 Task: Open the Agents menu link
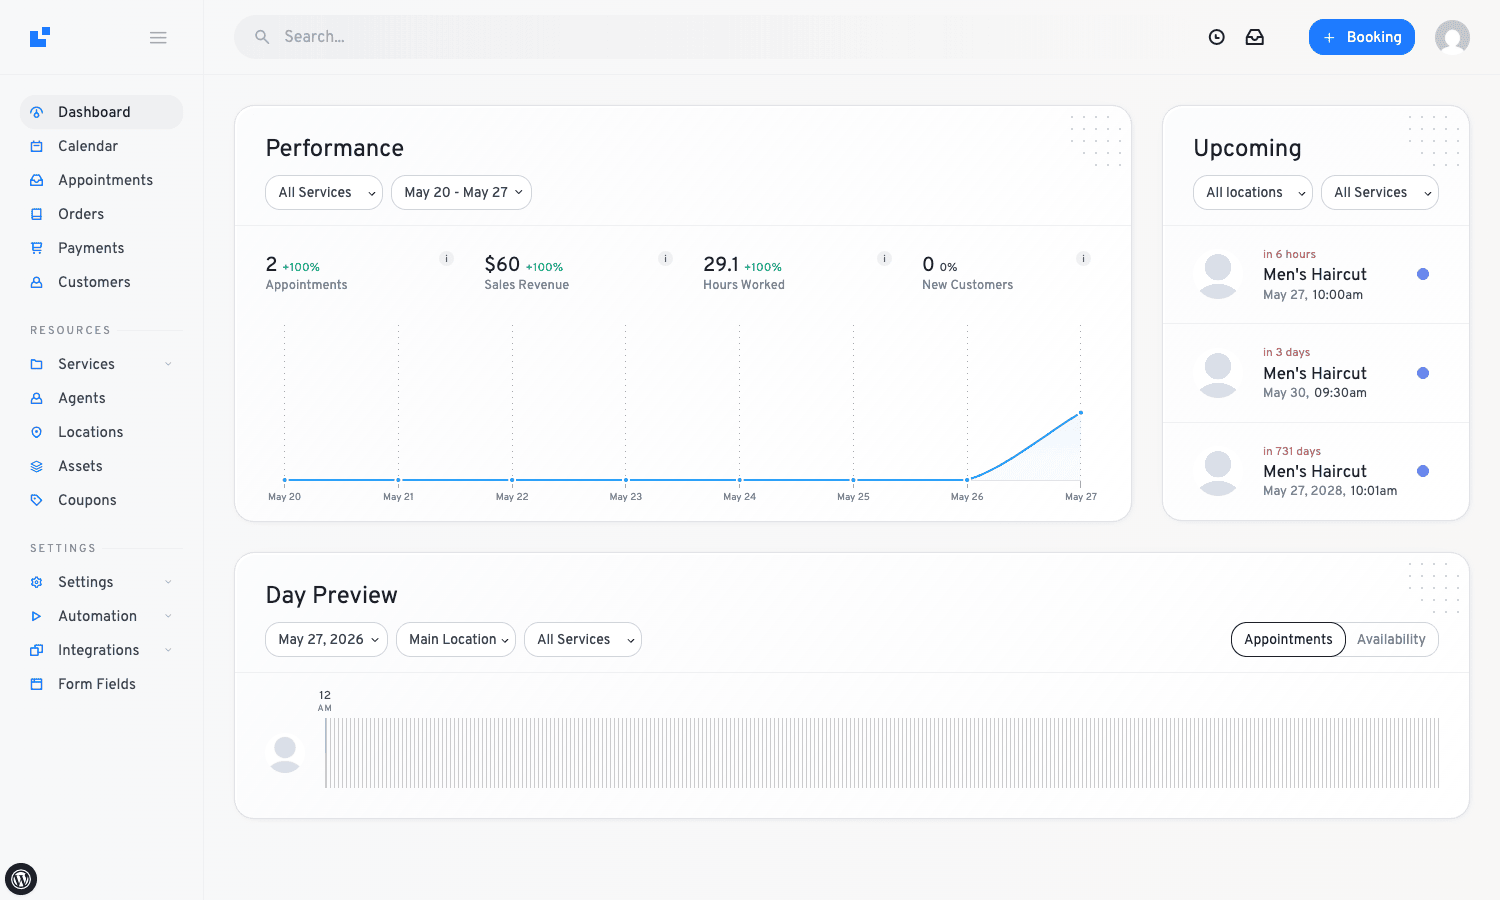pos(101,398)
